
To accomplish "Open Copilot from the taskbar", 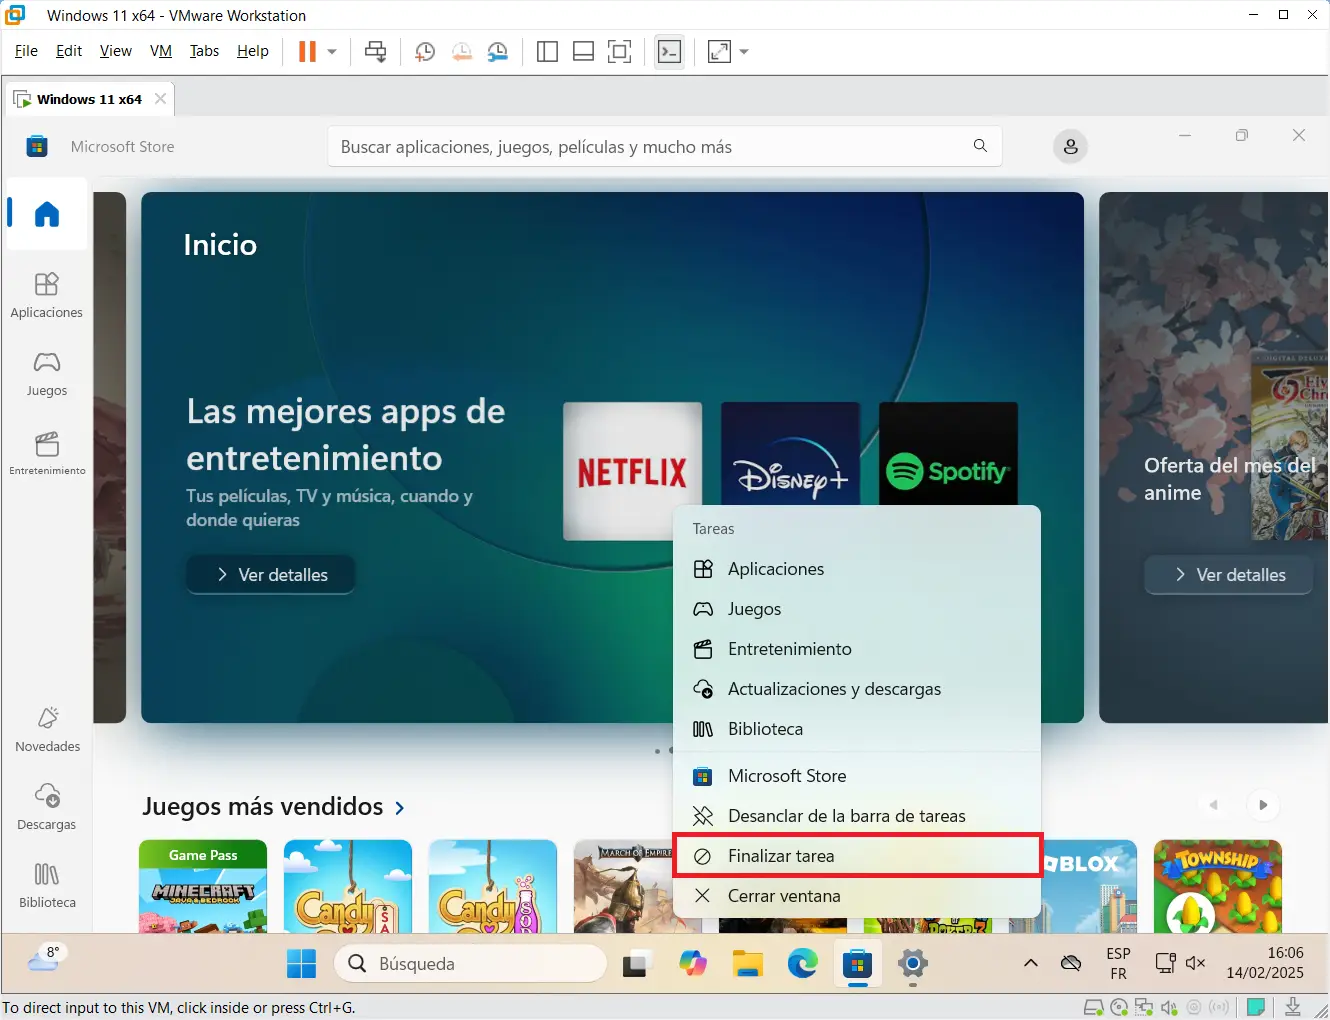I will click(x=692, y=964).
